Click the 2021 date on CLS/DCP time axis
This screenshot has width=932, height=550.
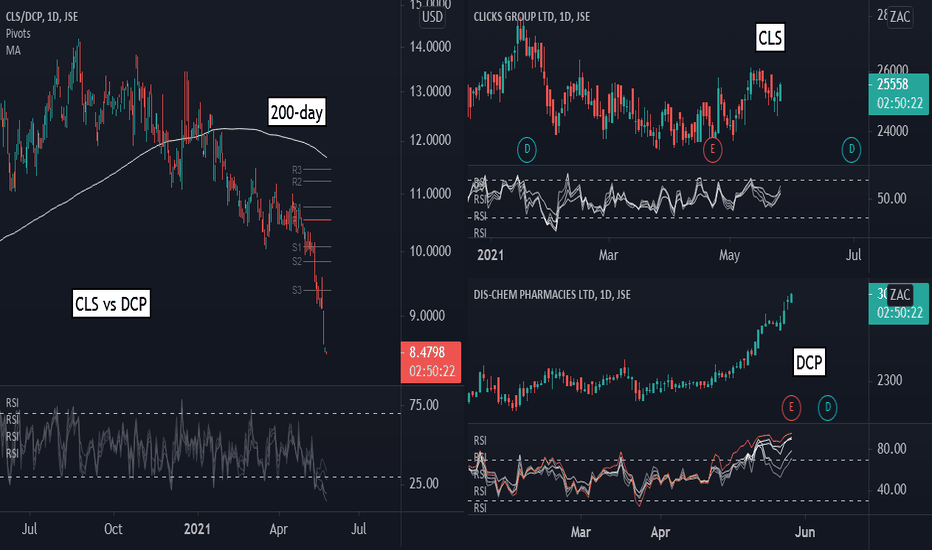[x=197, y=529]
